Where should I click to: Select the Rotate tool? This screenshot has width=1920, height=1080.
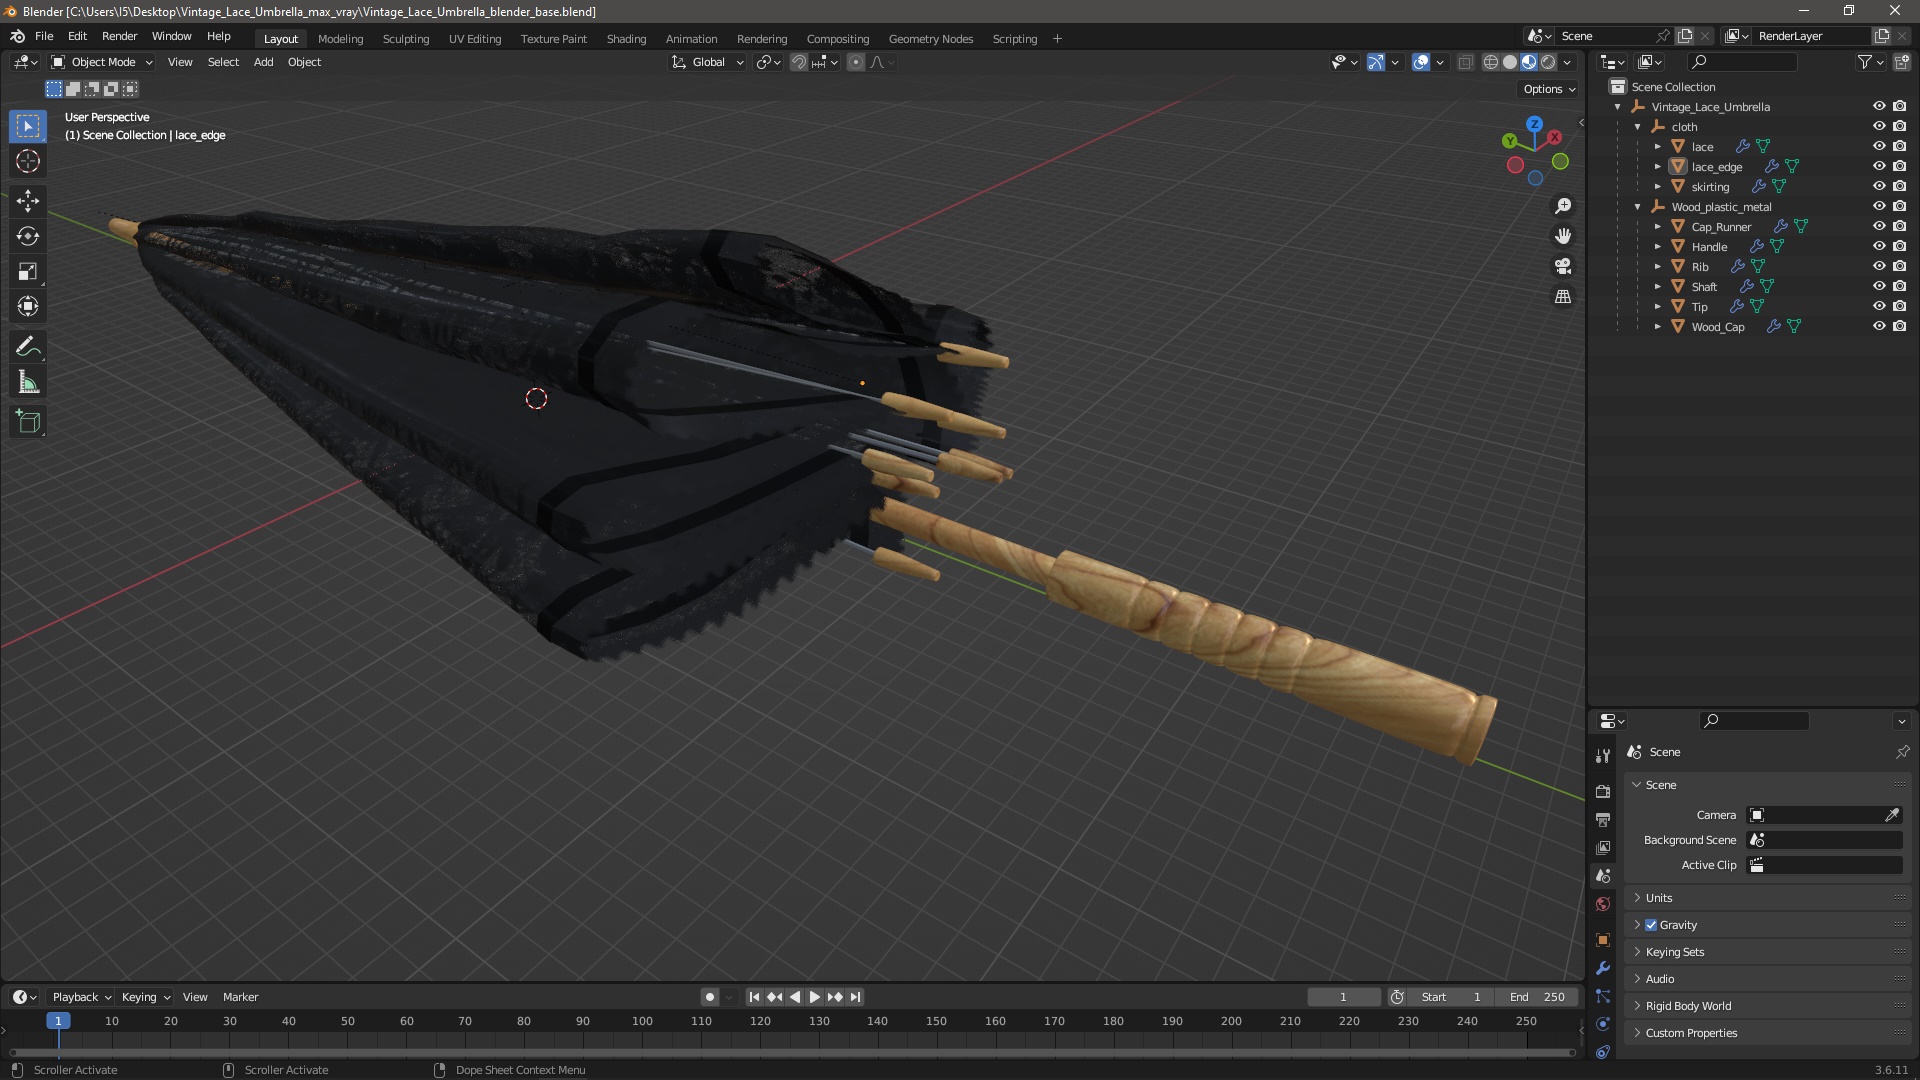(28, 236)
